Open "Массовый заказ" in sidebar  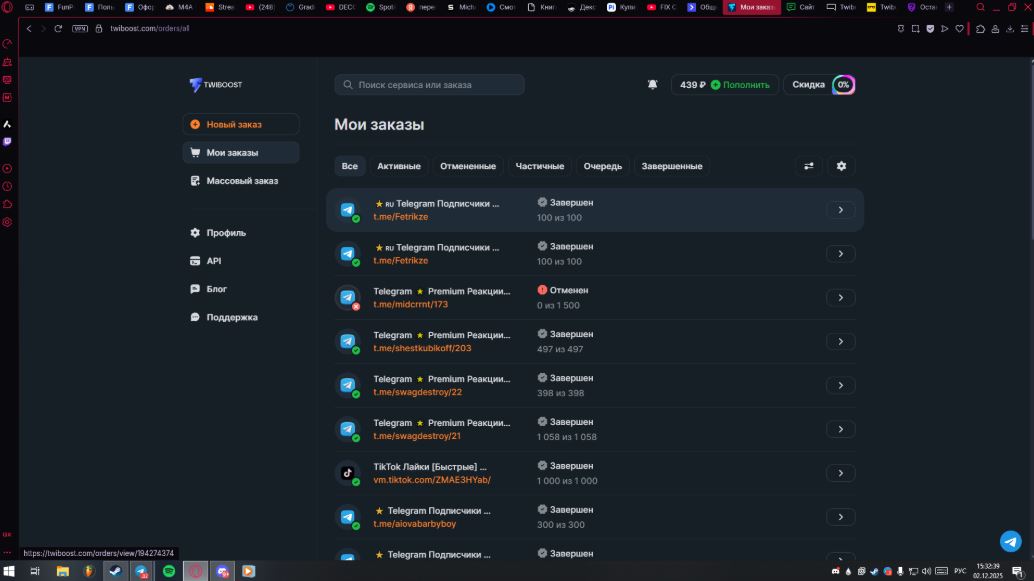241,181
